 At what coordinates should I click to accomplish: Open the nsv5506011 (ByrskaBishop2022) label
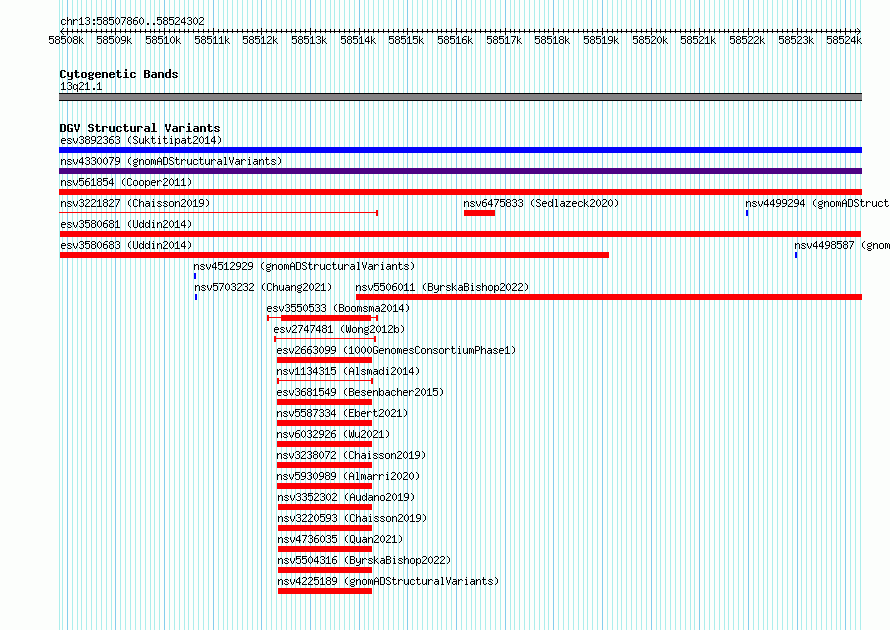coord(442,287)
